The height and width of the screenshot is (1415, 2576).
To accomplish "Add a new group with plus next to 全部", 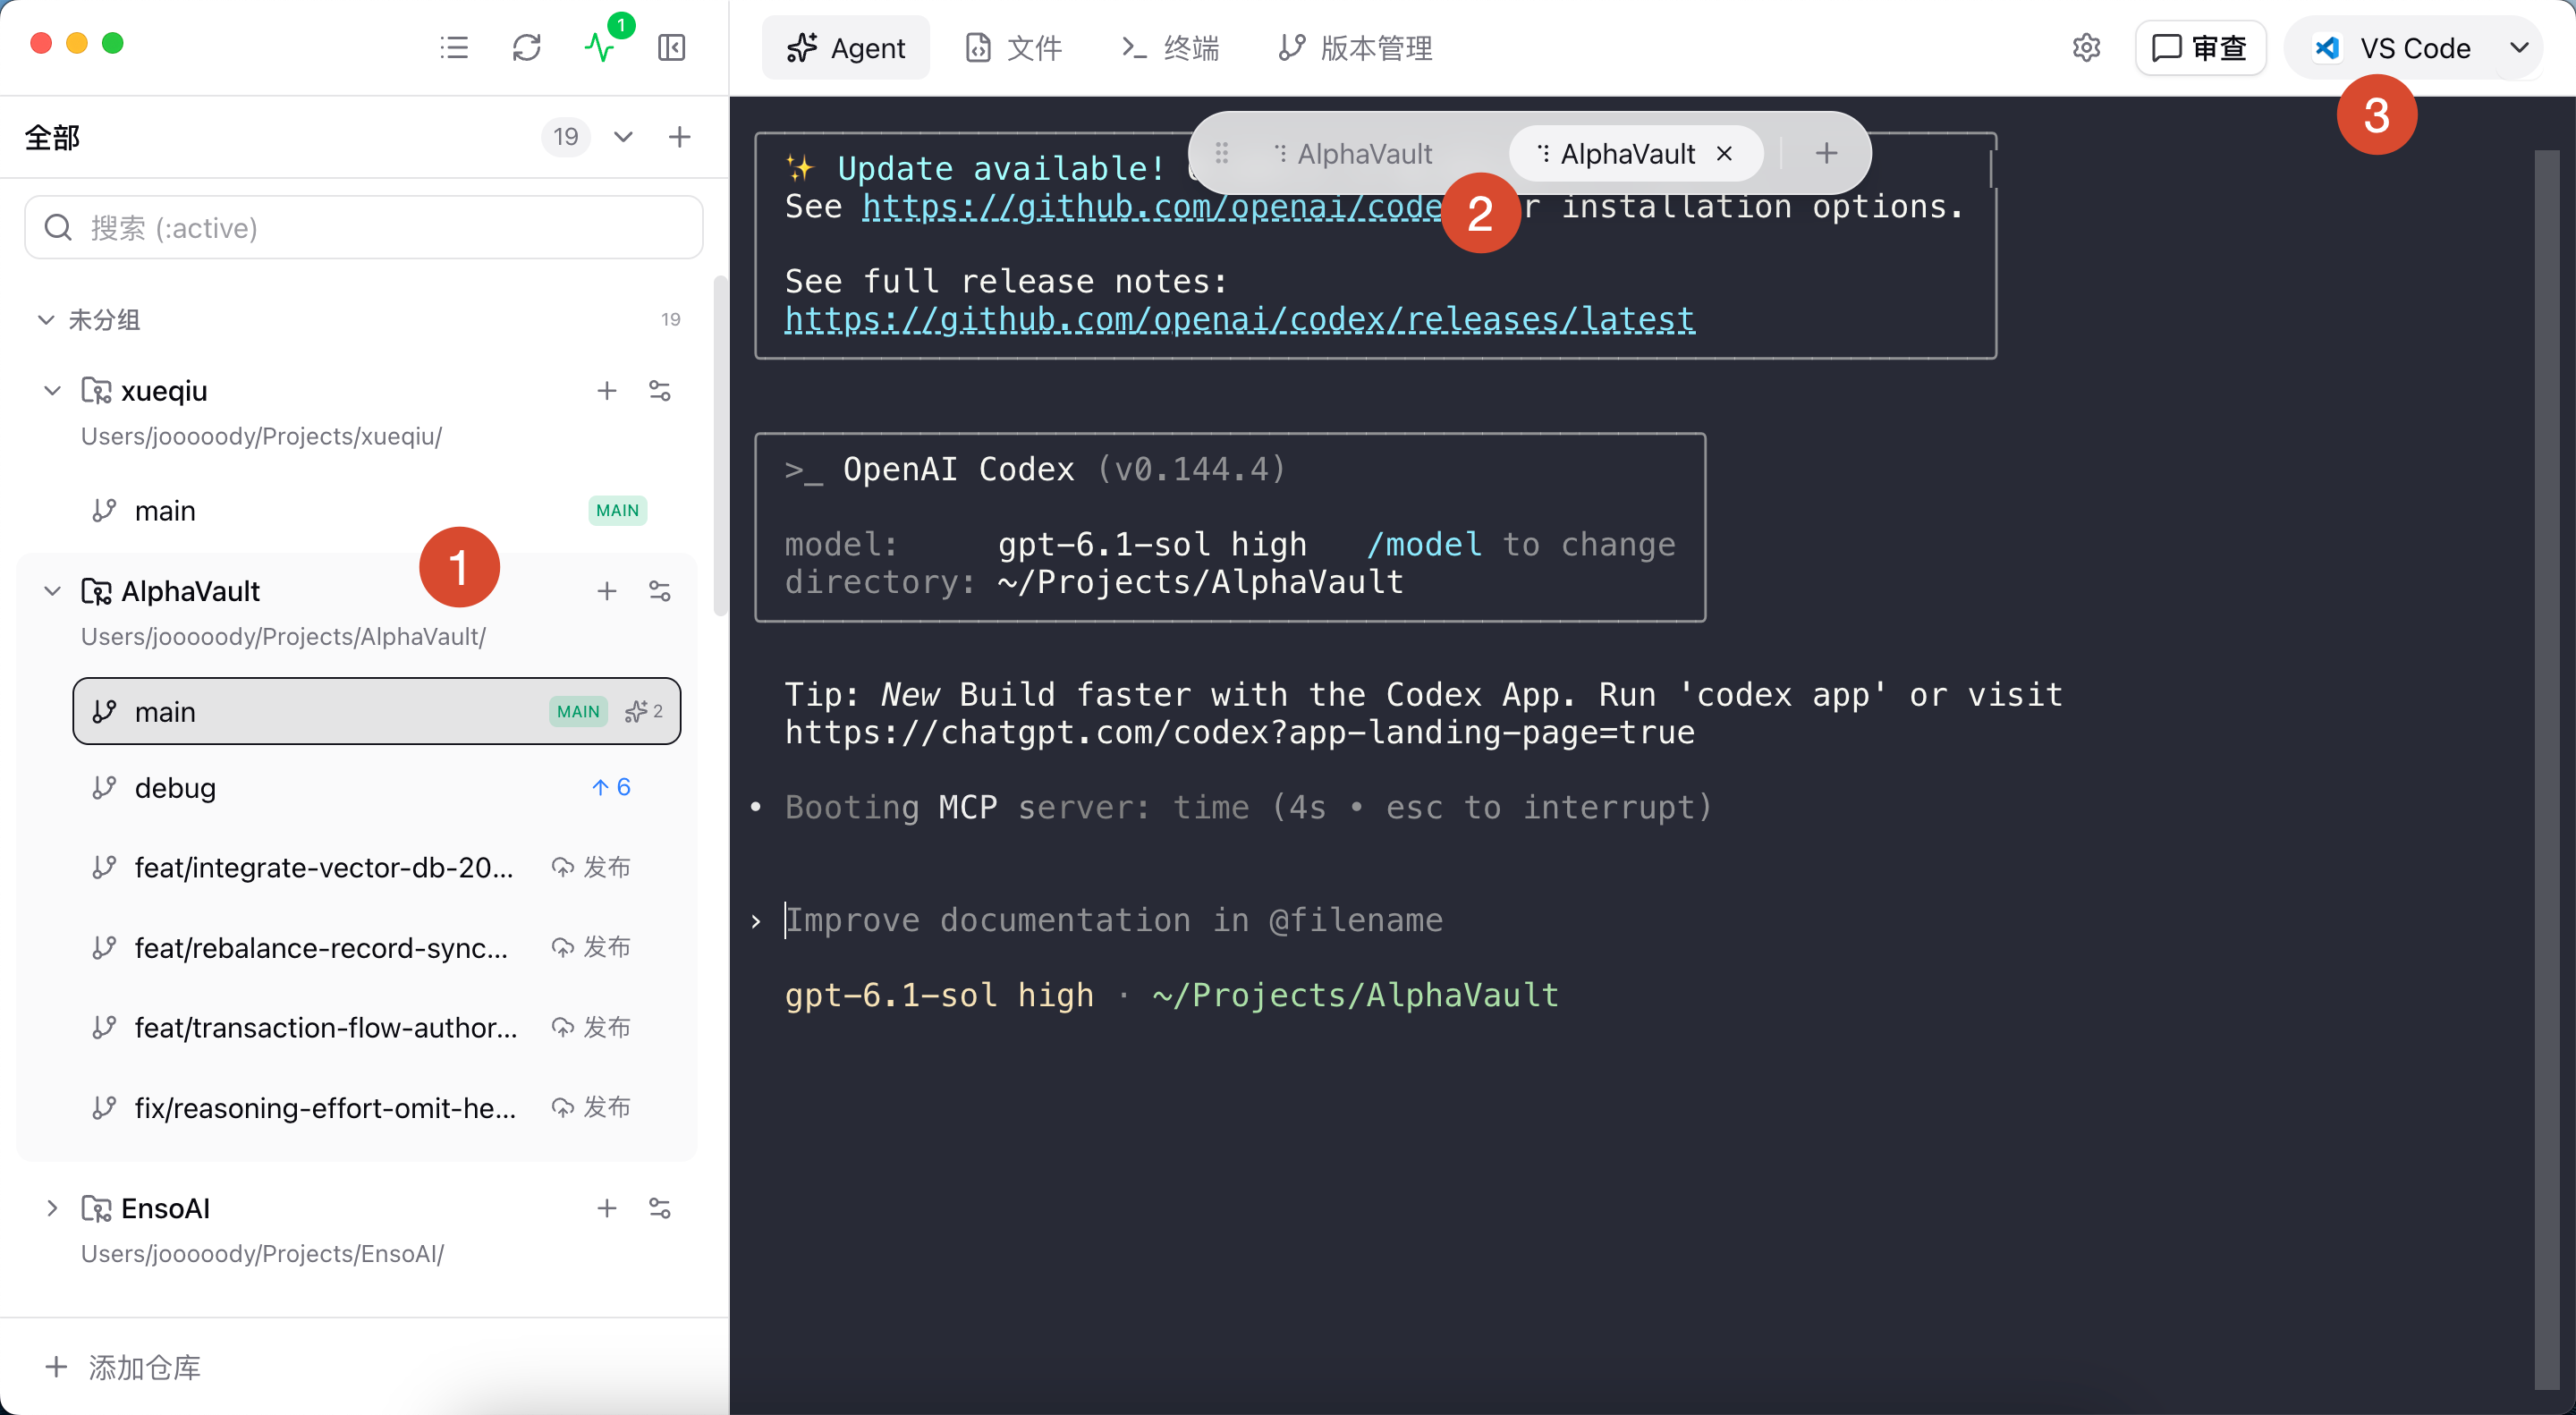I will [680, 136].
